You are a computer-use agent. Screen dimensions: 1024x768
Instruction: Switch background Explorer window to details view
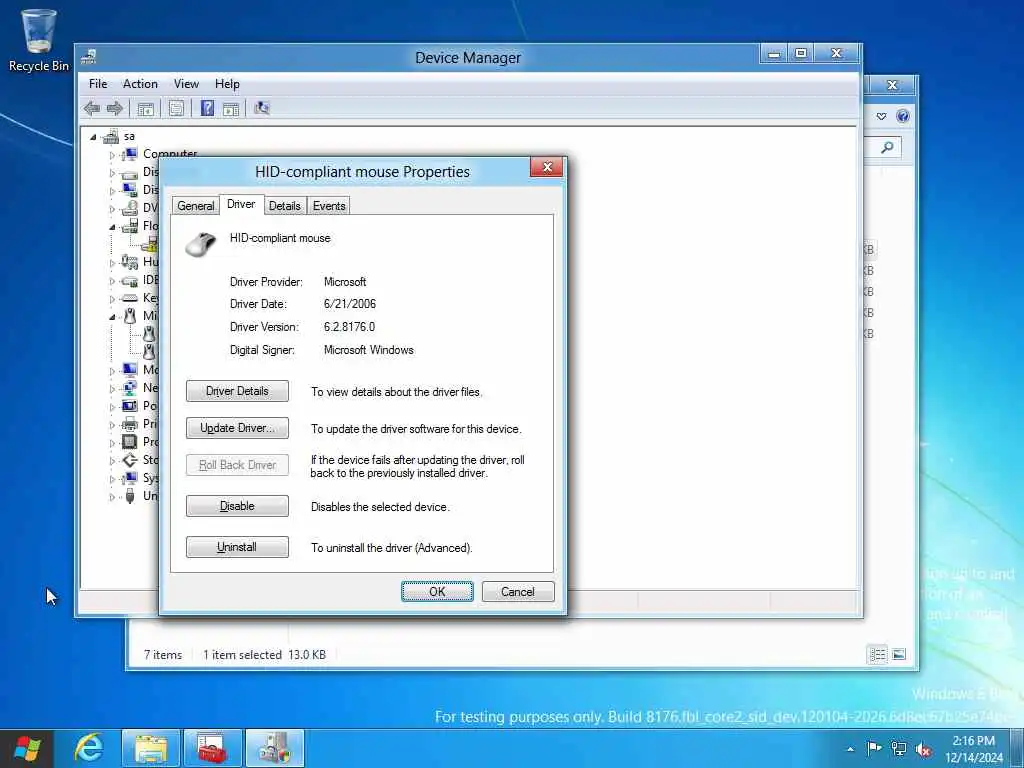(x=878, y=654)
